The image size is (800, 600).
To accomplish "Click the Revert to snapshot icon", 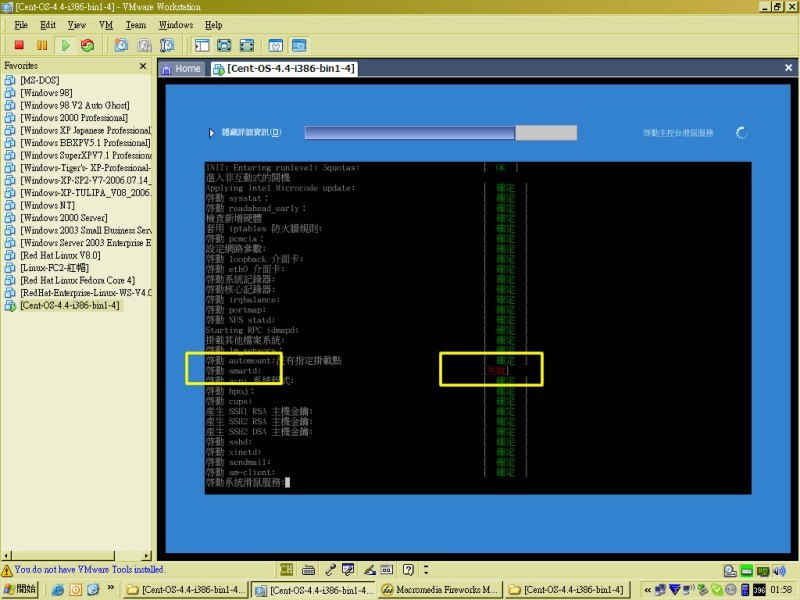I will (x=144, y=45).
